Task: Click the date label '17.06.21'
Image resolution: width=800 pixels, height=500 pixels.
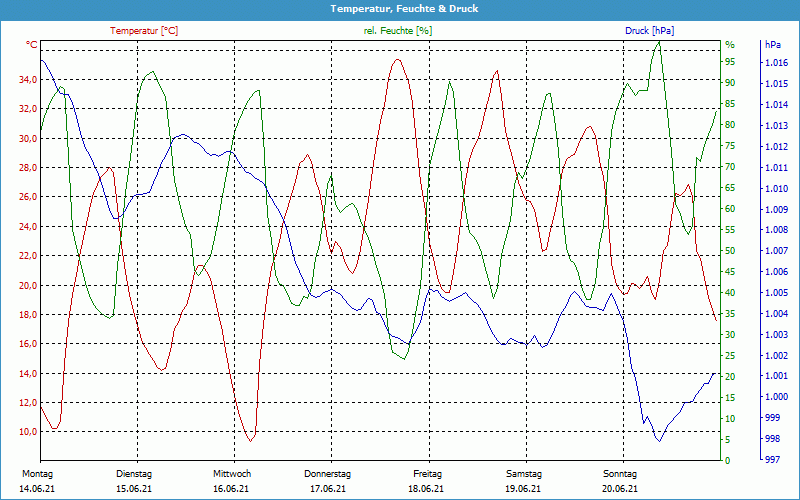Action: 328,489
